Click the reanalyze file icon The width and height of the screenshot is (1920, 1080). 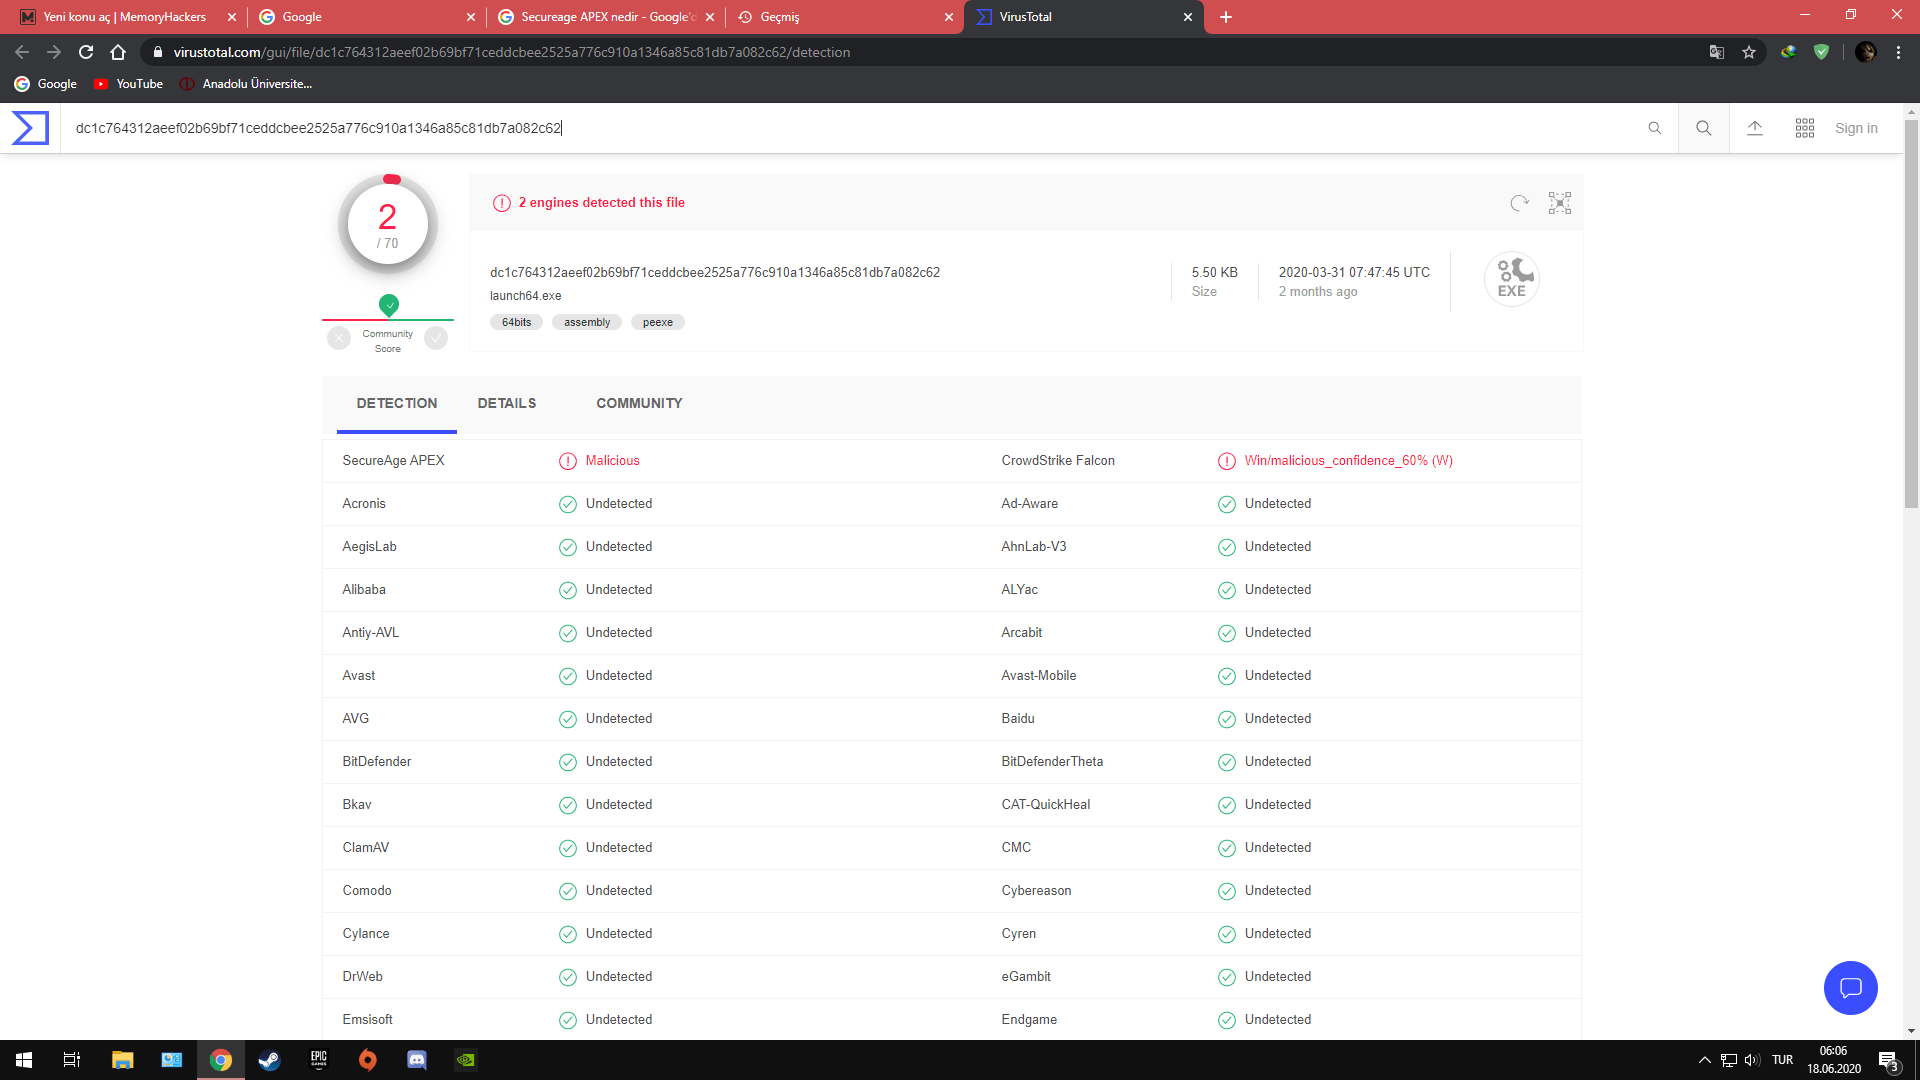coord(1520,203)
